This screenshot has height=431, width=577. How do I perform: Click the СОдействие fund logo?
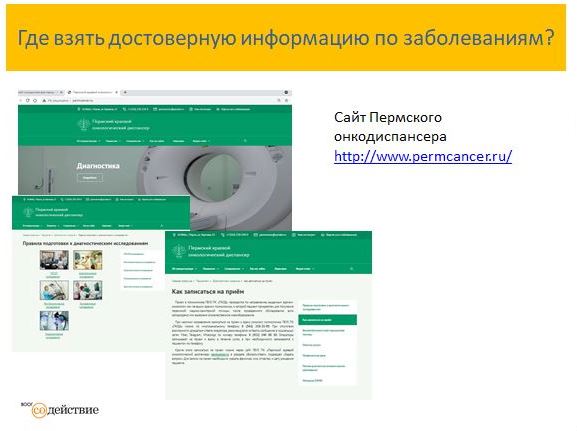point(60,410)
